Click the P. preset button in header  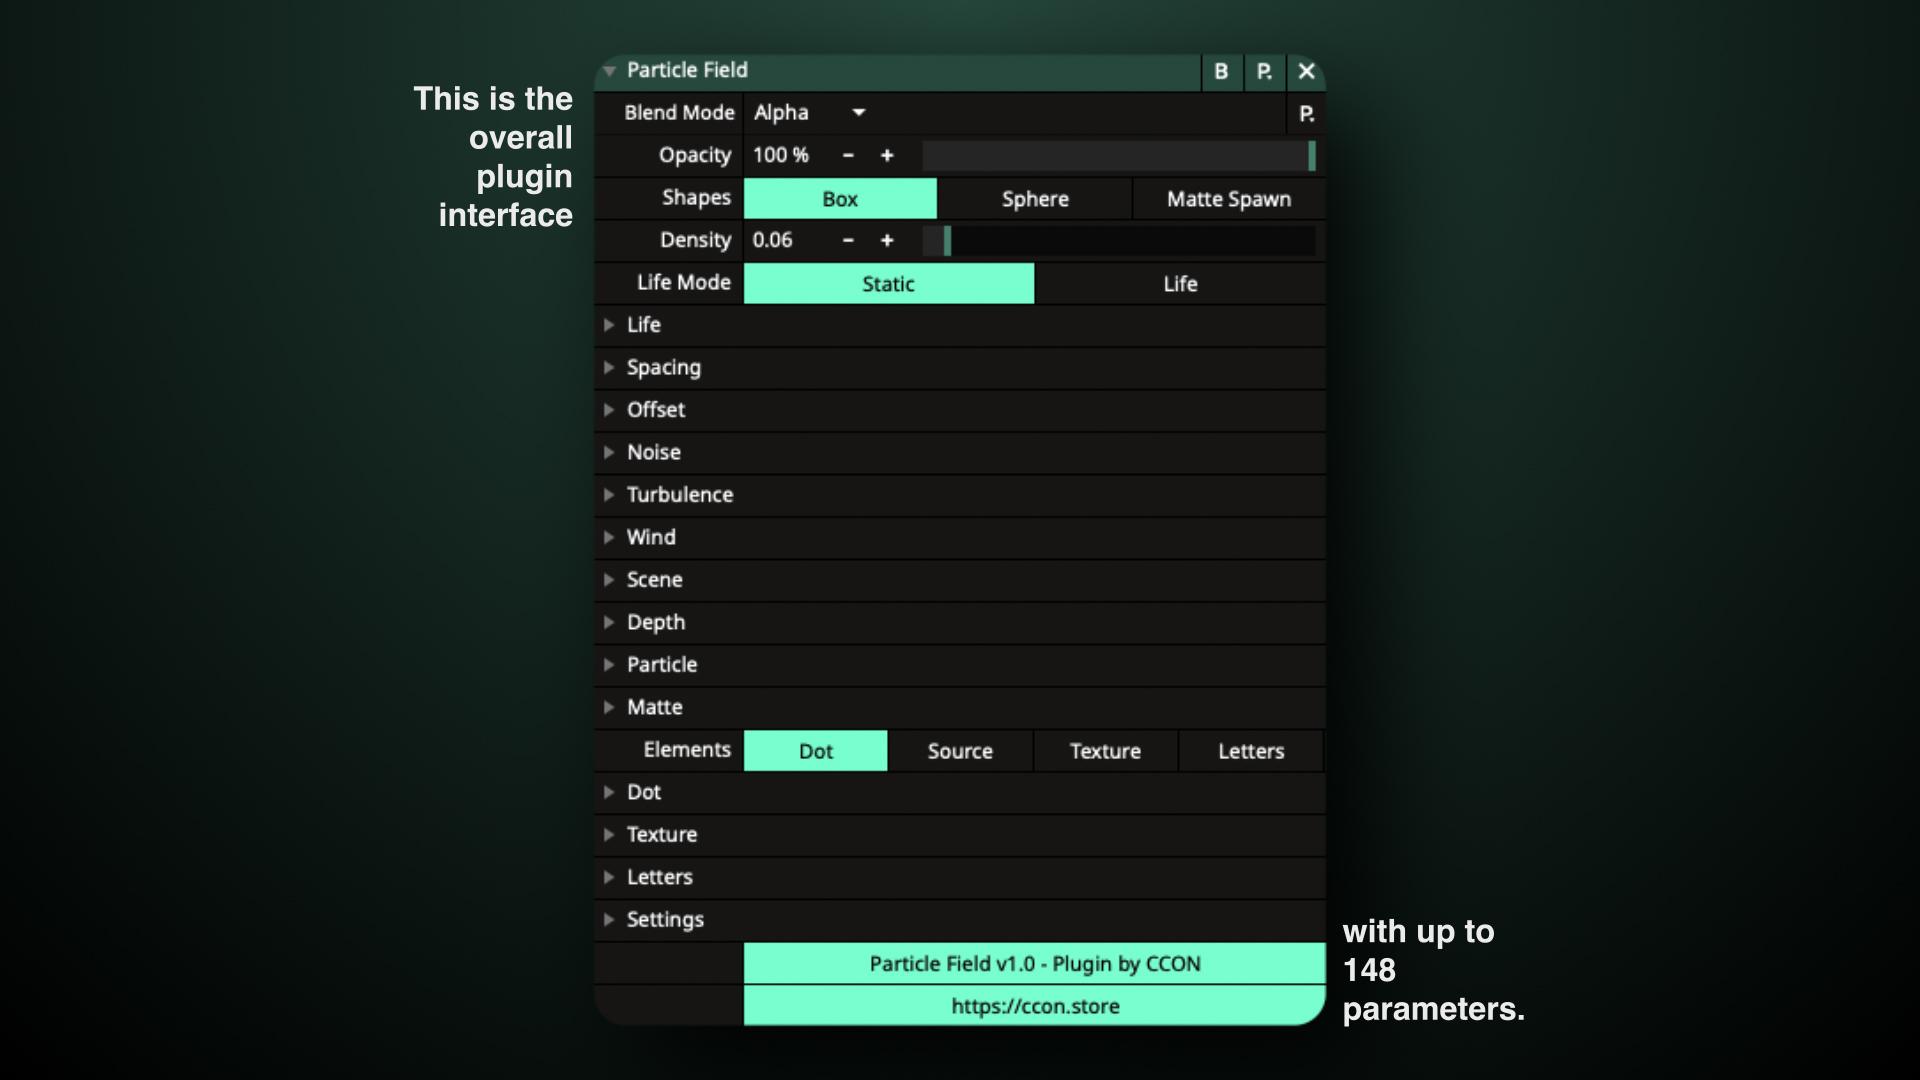coord(1264,72)
